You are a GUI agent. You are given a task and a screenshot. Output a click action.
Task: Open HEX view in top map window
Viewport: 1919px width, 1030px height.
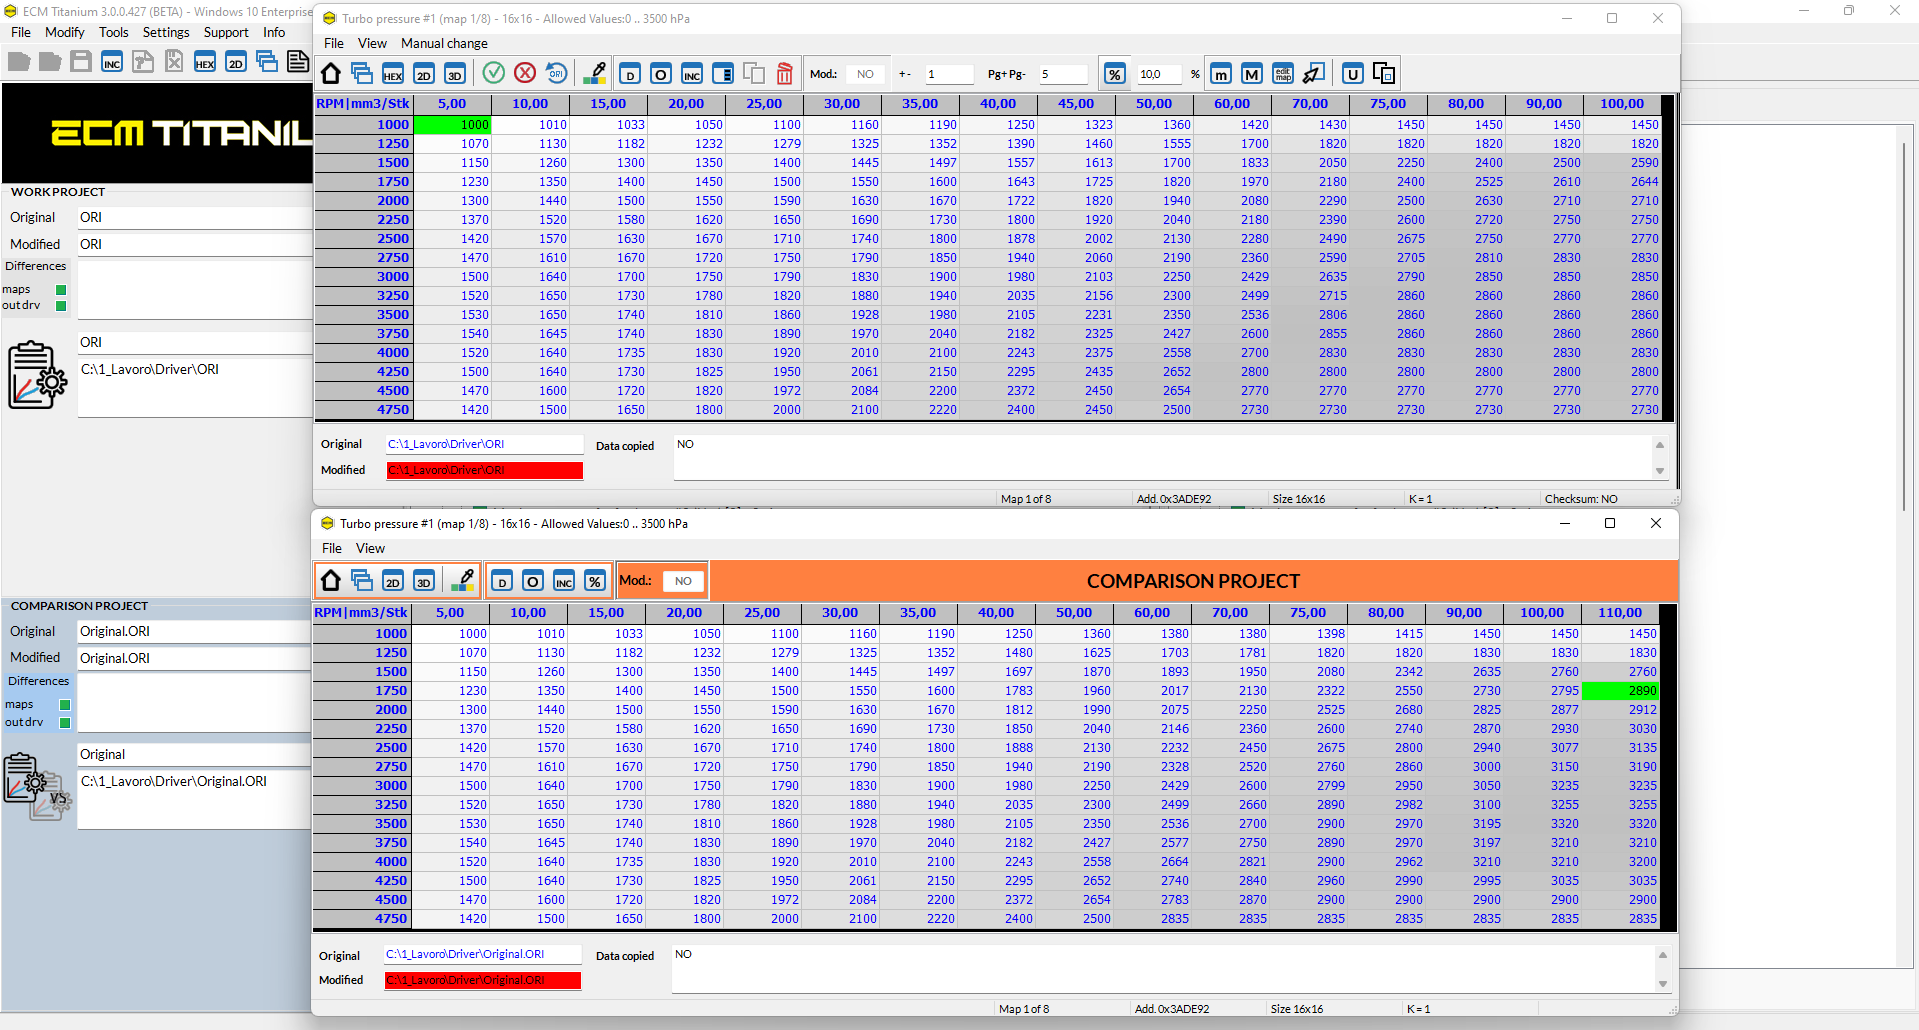point(393,74)
